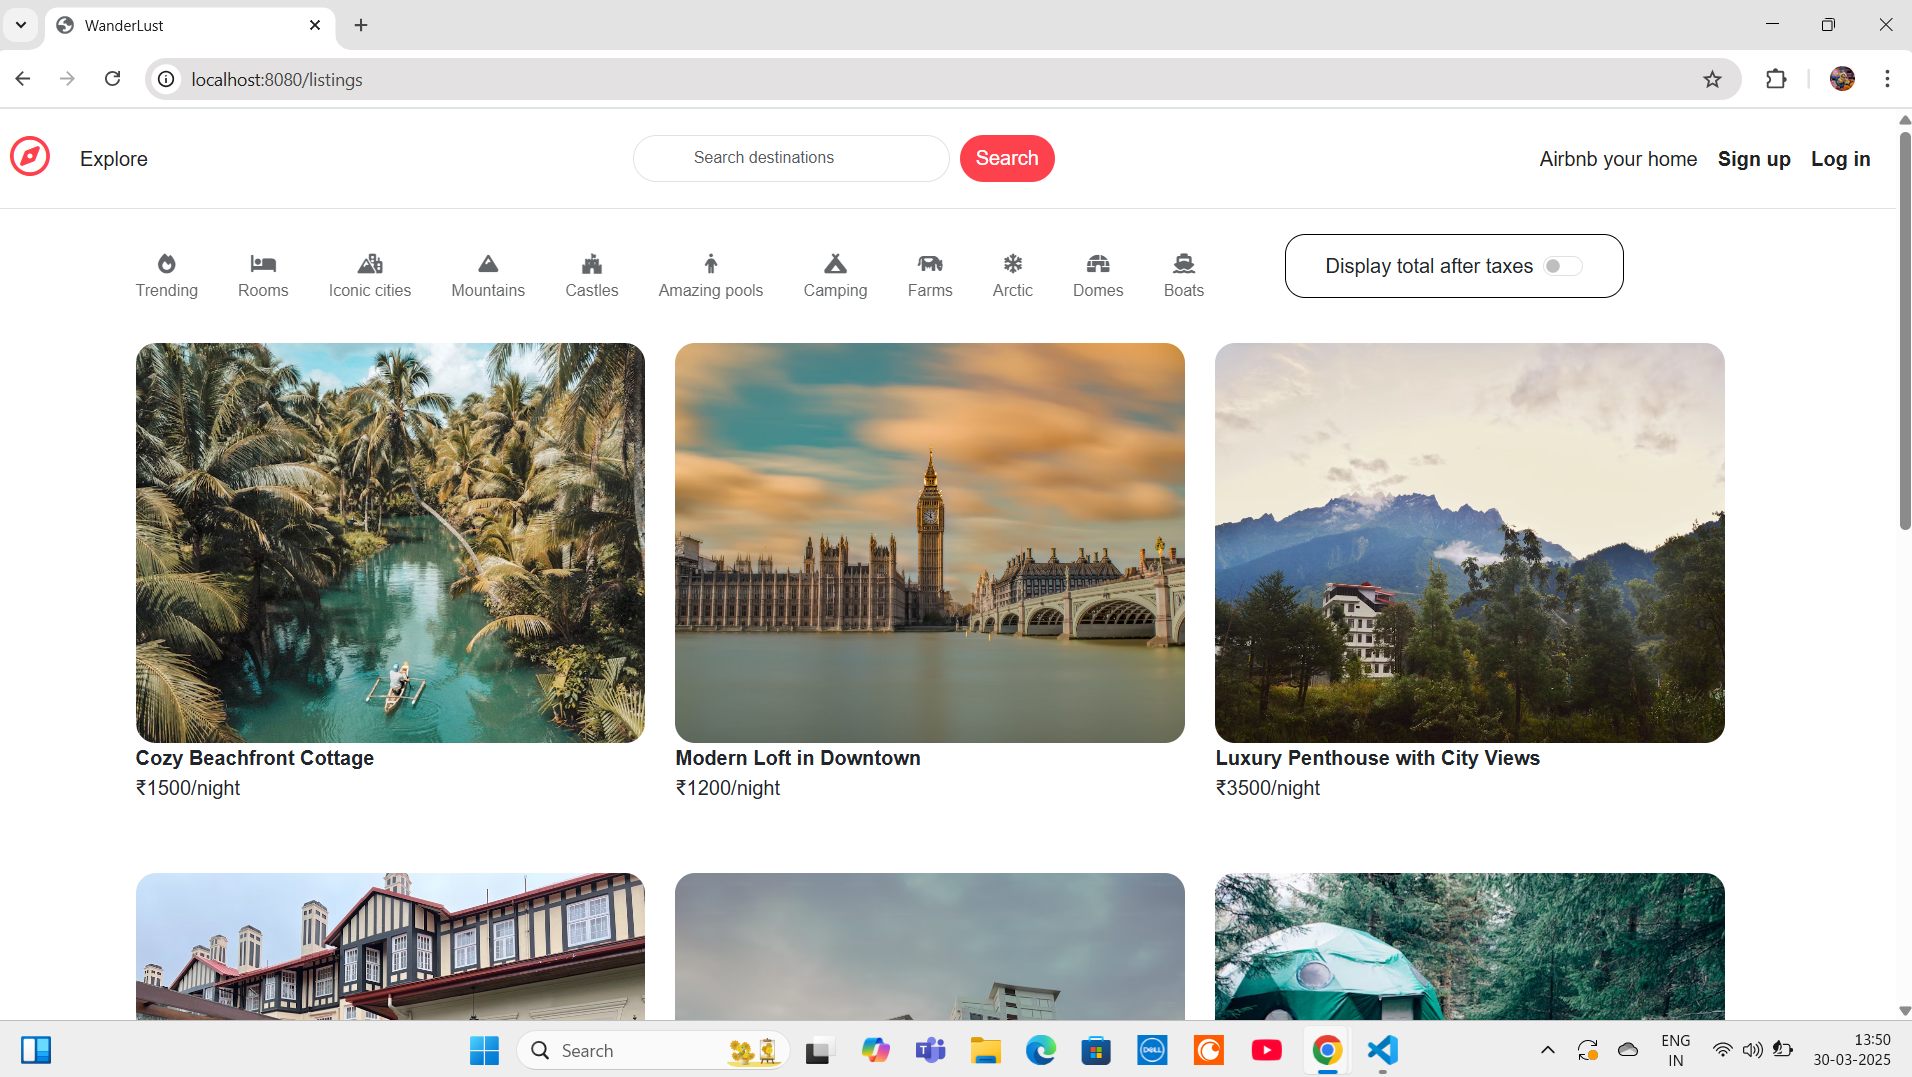Select the Trending filter icon

click(x=166, y=264)
